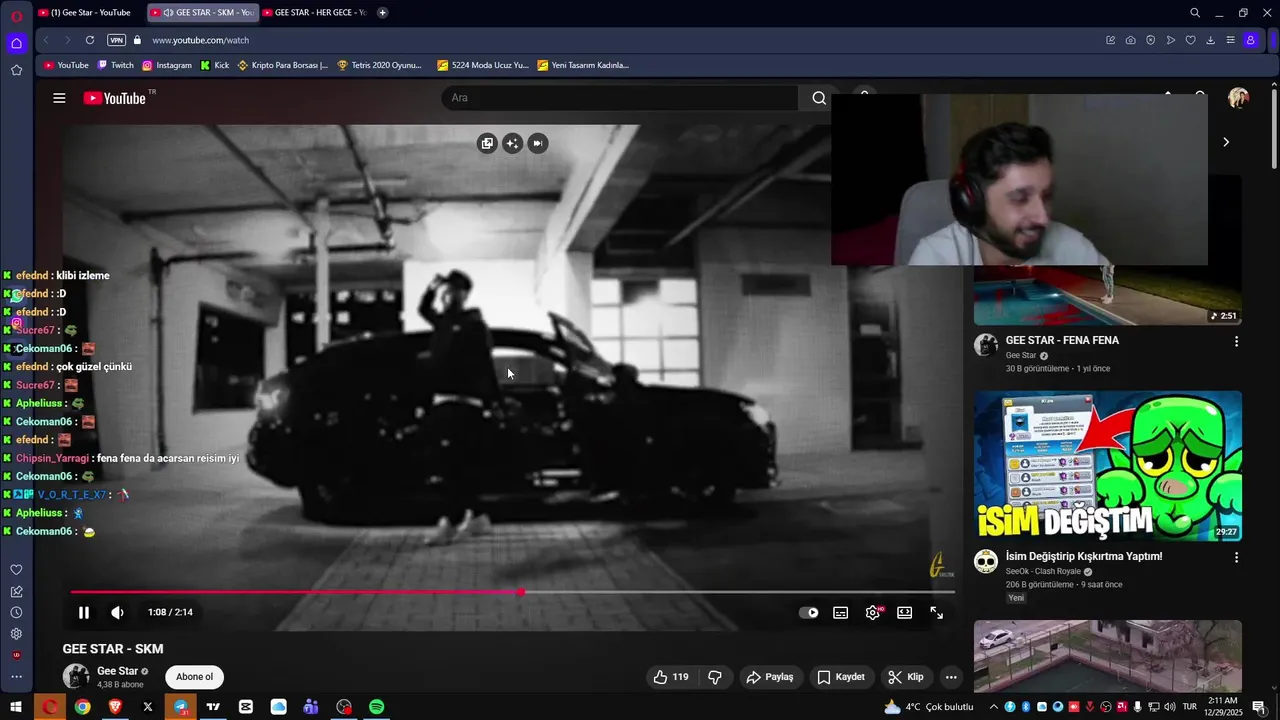
Task: Switch to the GEE STAR - HER GECE tab
Action: coord(314,13)
